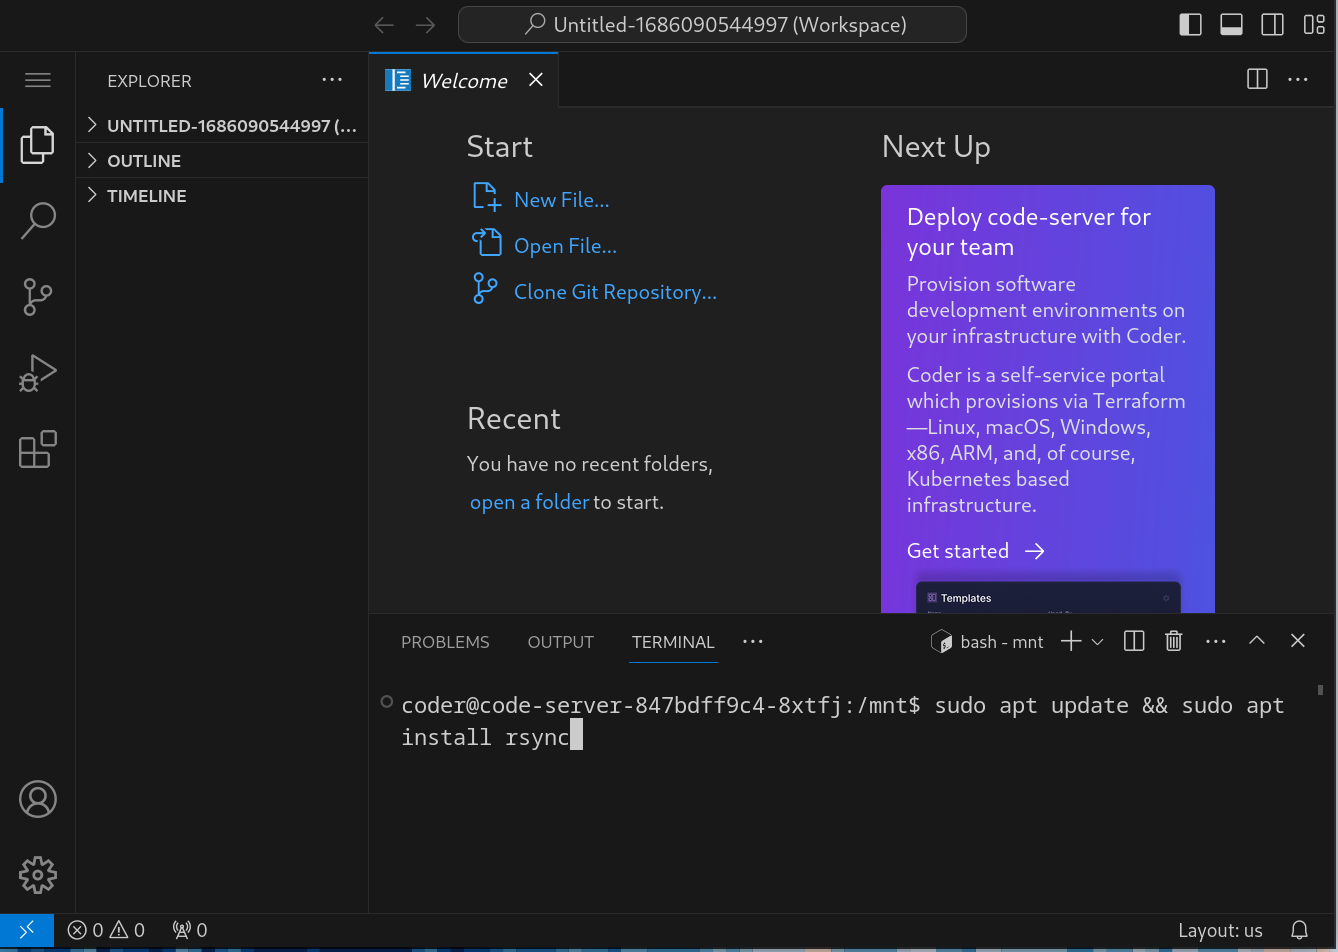1338x952 pixels.
Task: Show errors and warnings count in status bar
Action: pyautogui.click(x=106, y=930)
